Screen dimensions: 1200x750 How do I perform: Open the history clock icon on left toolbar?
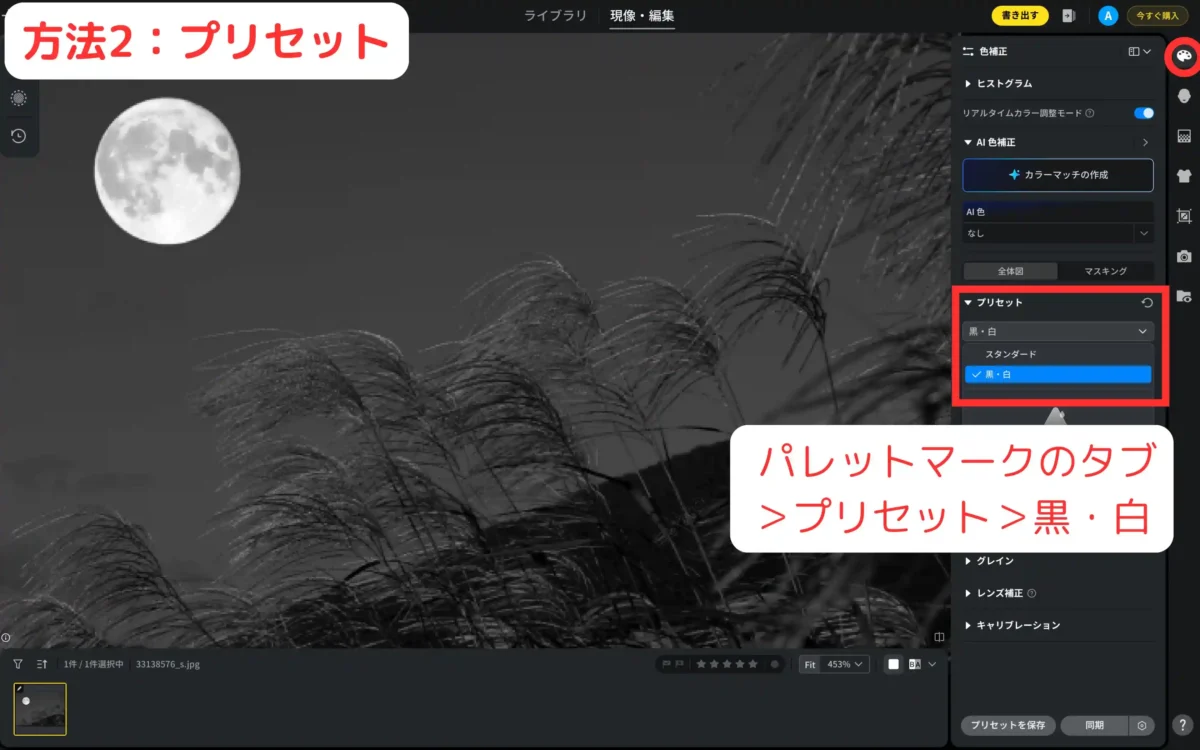click(18, 136)
